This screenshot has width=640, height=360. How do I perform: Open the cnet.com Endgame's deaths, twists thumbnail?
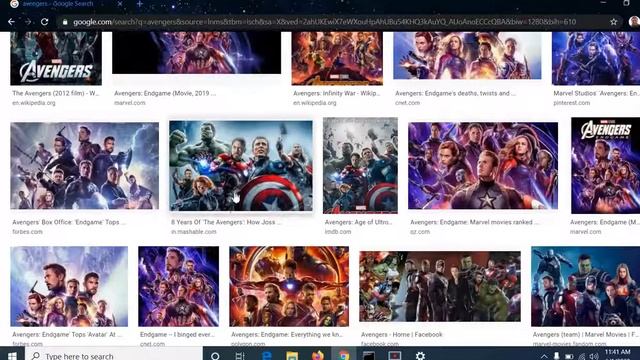point(467,56)
